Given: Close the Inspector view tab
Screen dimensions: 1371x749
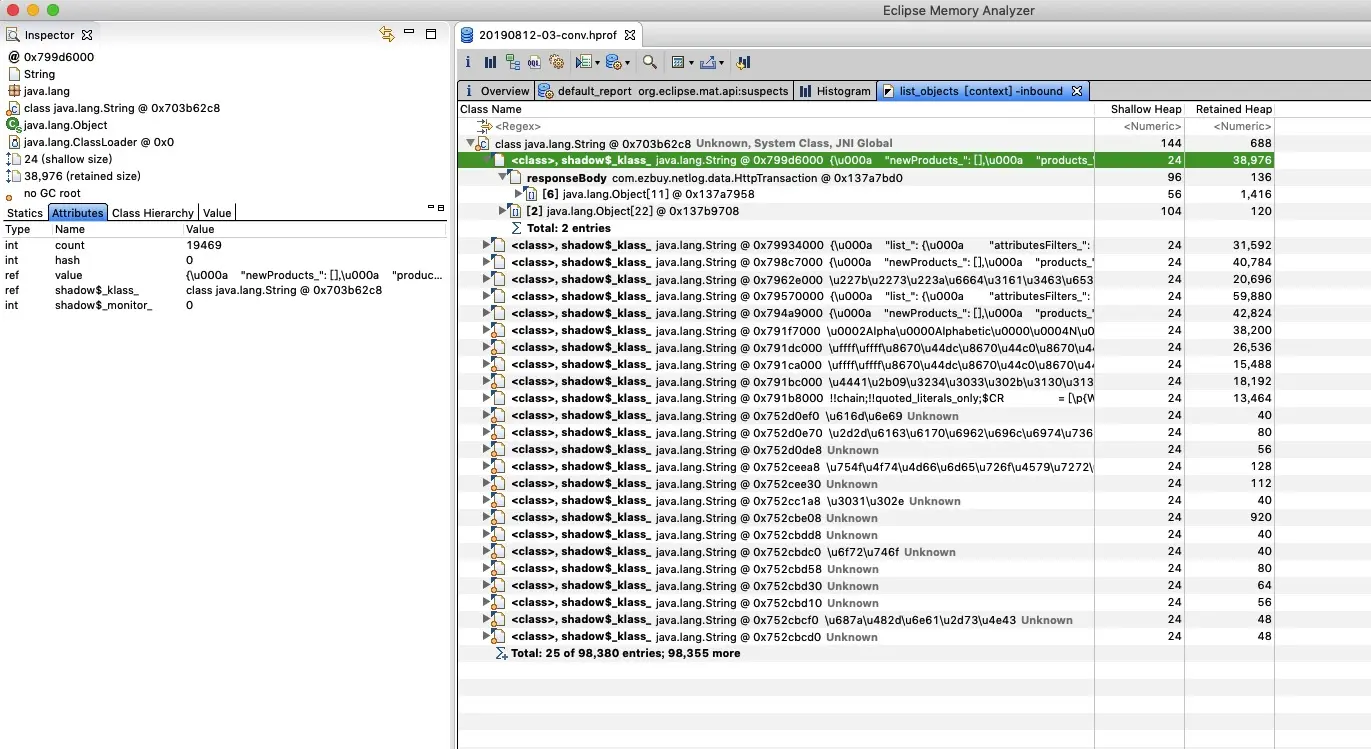Looking at the screenshot, I should [87, 35].
